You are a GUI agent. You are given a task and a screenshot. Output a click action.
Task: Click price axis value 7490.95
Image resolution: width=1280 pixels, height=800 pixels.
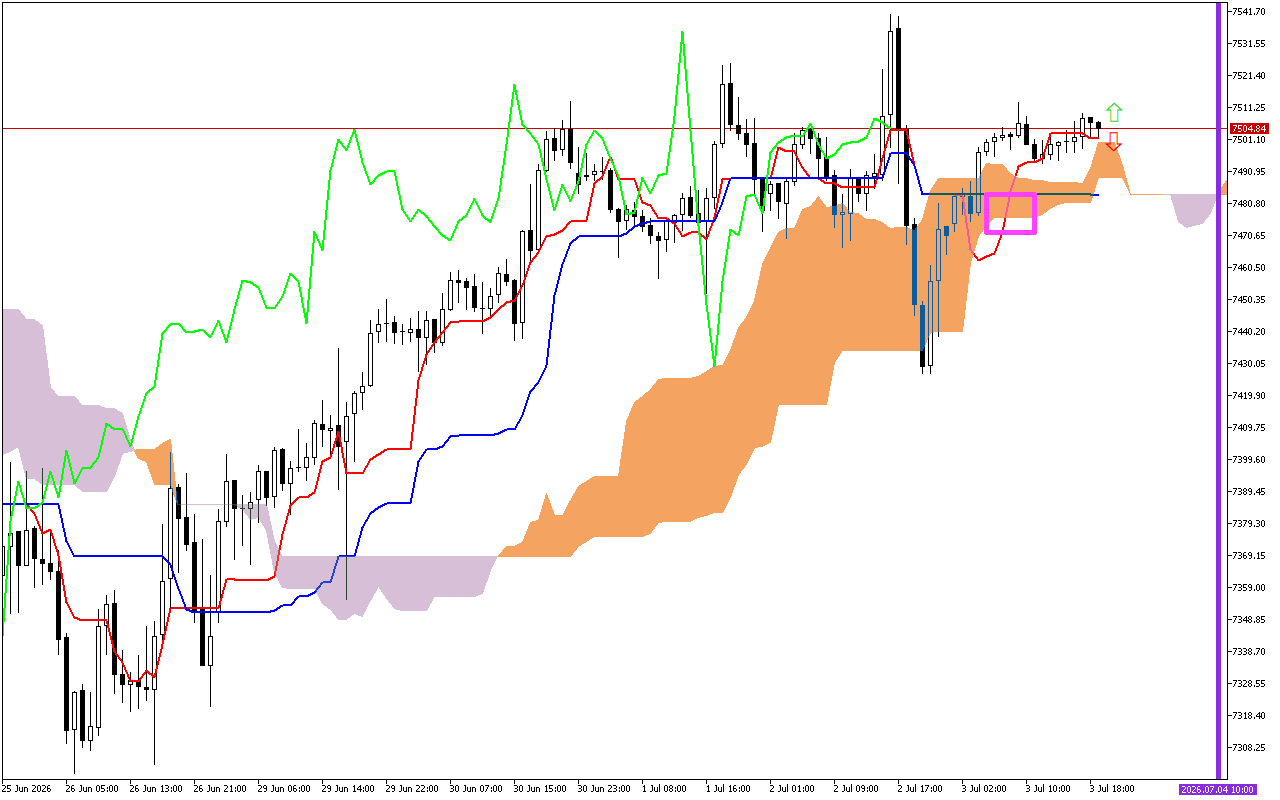[x=1250, y=172]
